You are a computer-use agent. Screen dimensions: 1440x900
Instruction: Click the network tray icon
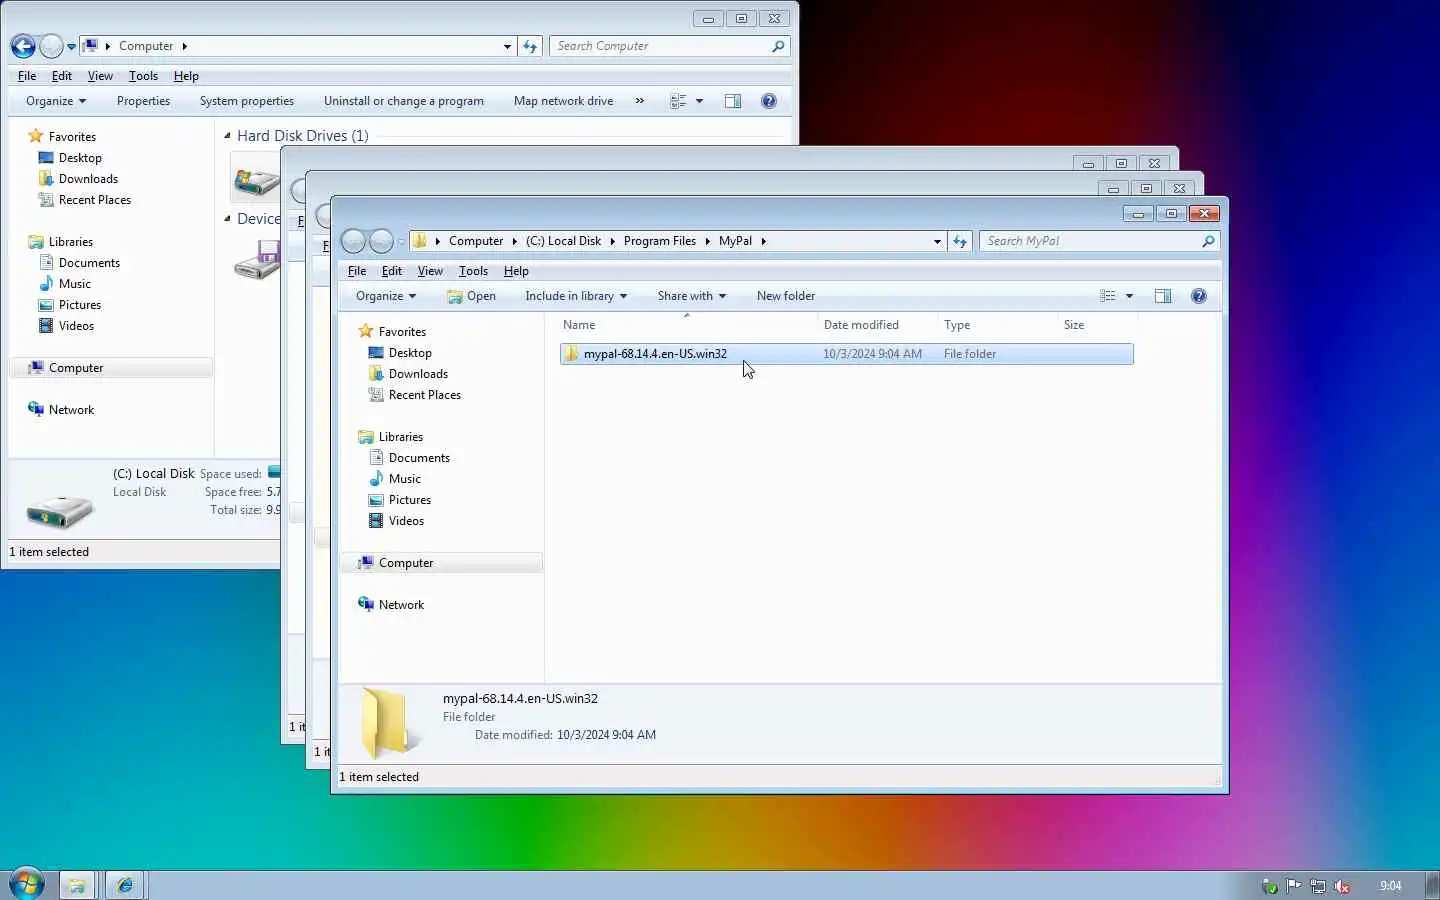[1318, 886]
